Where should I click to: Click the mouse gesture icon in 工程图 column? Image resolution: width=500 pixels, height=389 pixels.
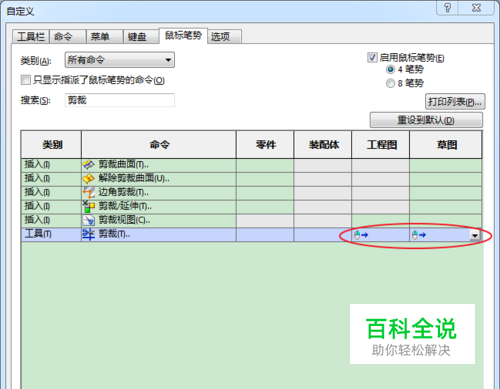[x=361, y=235]
